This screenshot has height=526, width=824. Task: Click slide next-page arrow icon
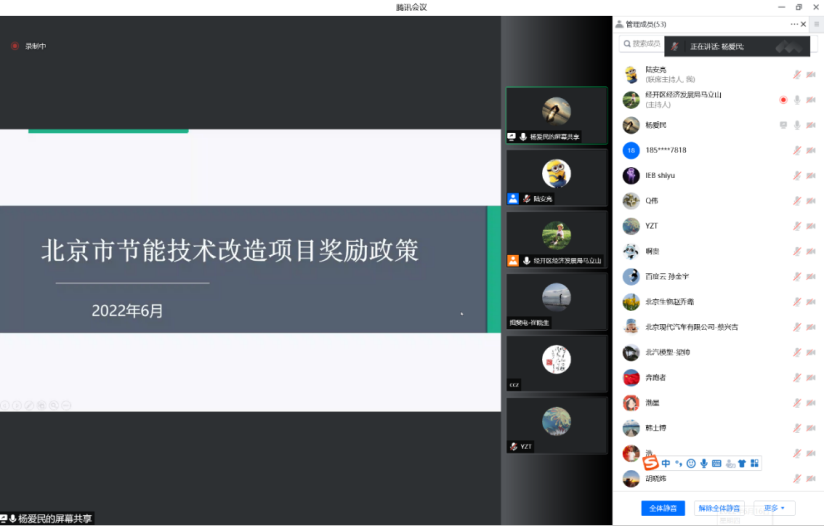[17, 405]
